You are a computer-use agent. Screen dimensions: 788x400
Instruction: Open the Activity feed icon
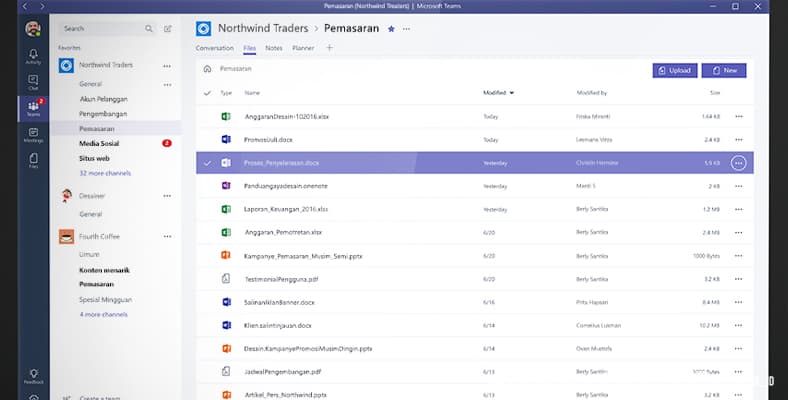[33, 56]
